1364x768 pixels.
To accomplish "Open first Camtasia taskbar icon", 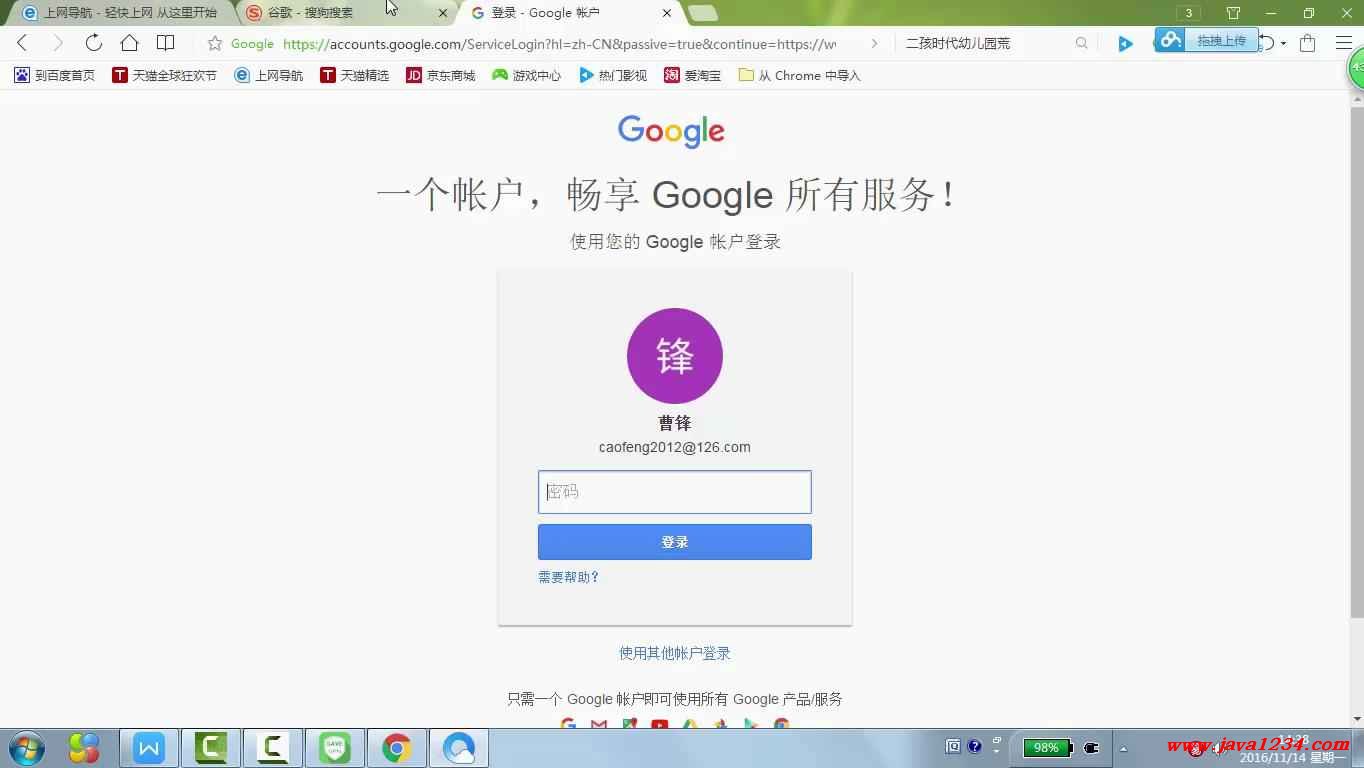I will (x=211, y=748).
